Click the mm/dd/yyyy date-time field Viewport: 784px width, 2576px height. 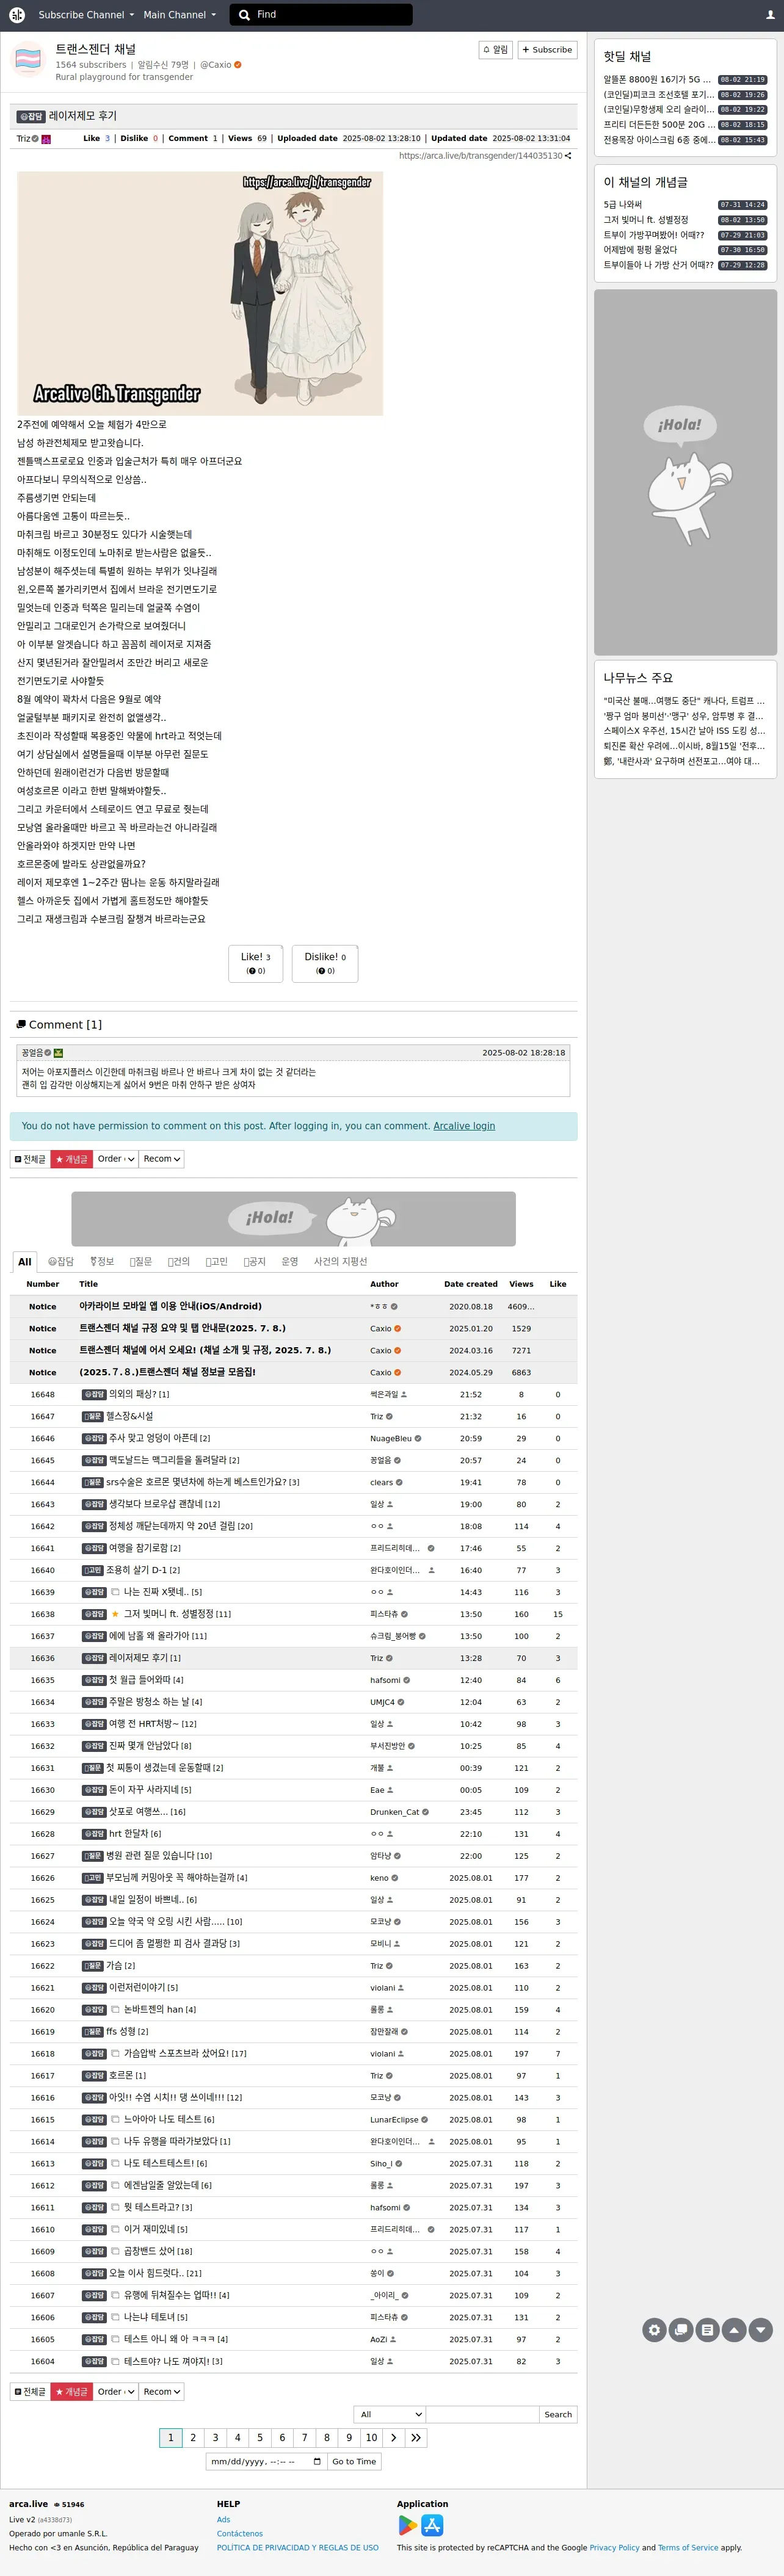click(267, 2461)
